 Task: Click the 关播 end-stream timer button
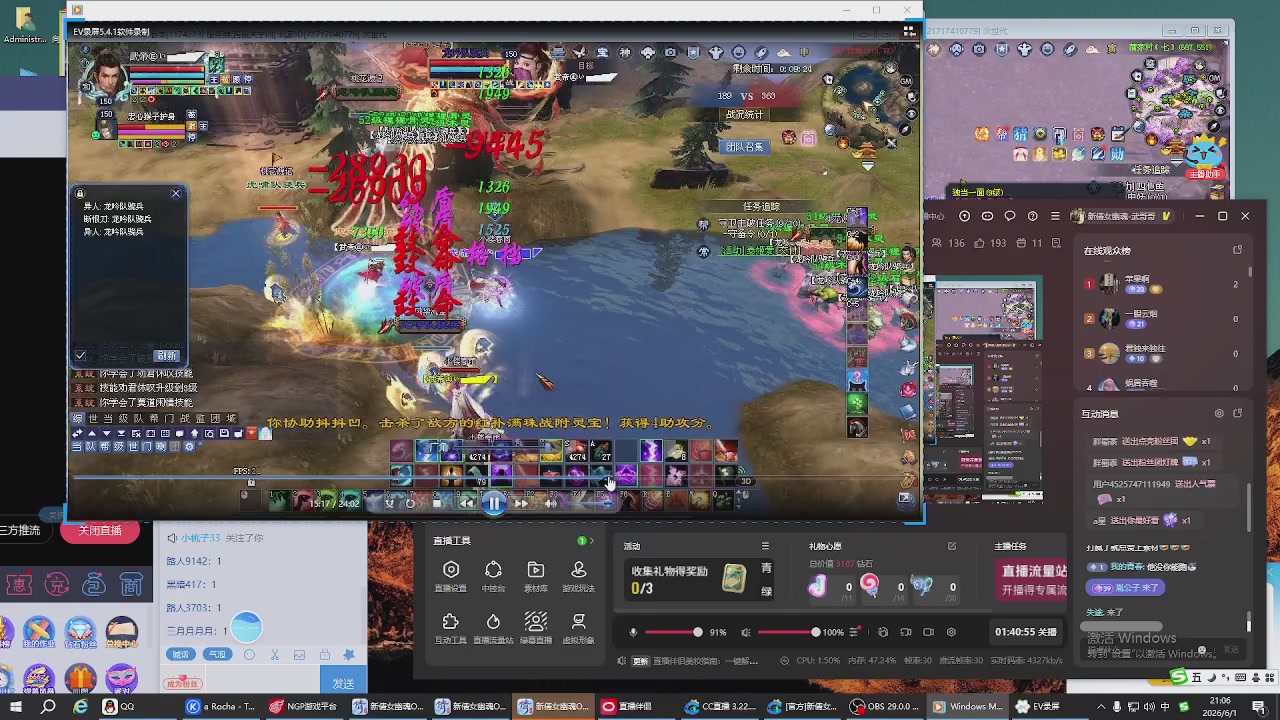click(1026, 632)
